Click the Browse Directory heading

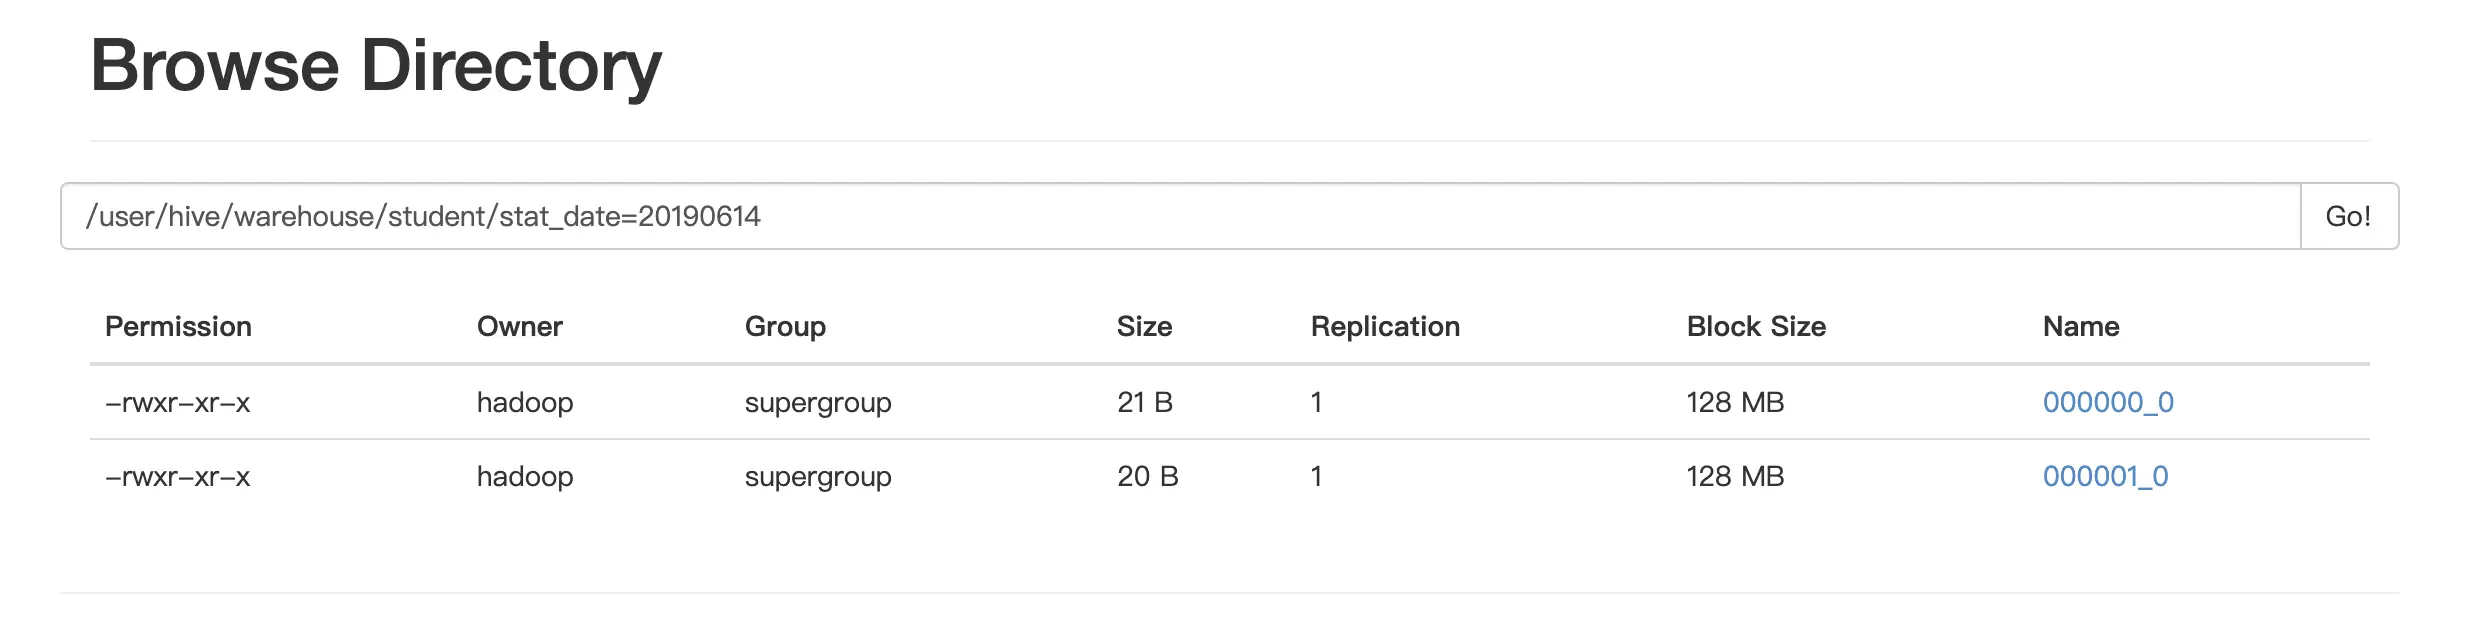pos(376,66)
